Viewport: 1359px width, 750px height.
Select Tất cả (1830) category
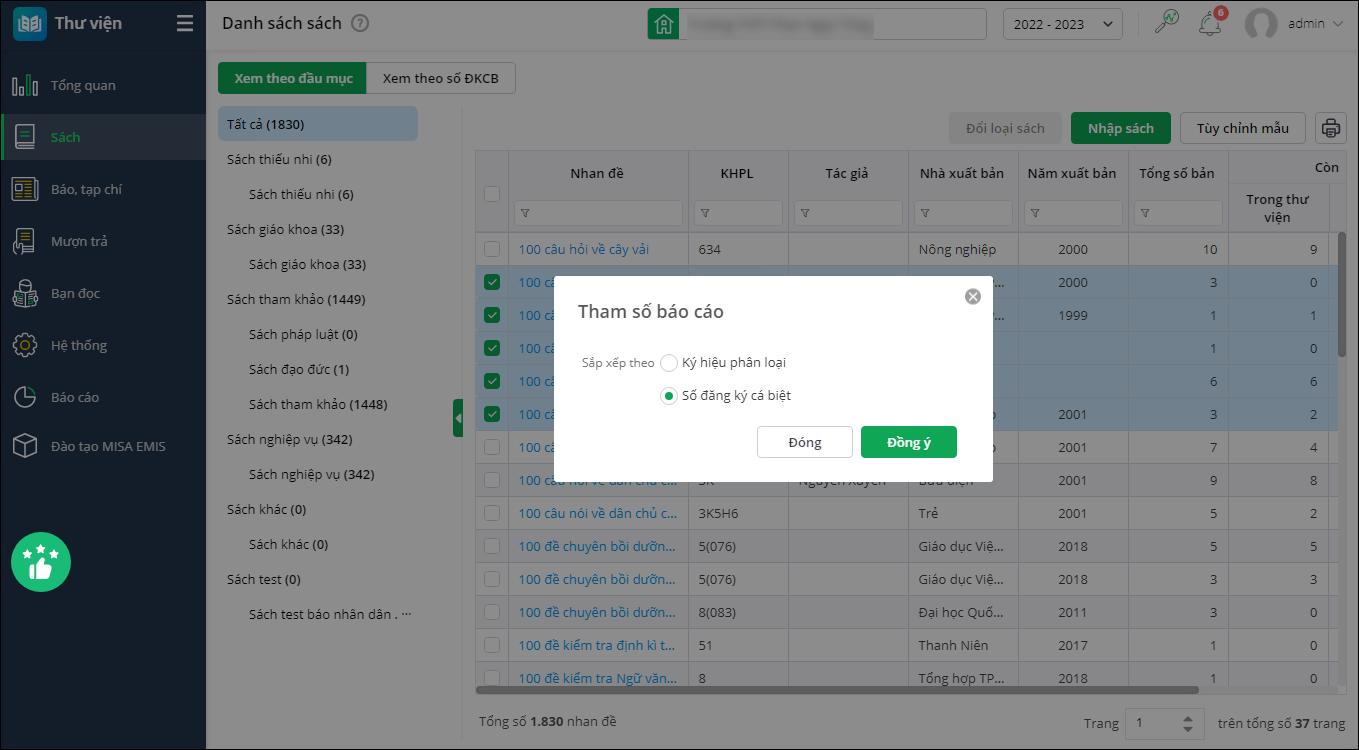tap(318, 124)
